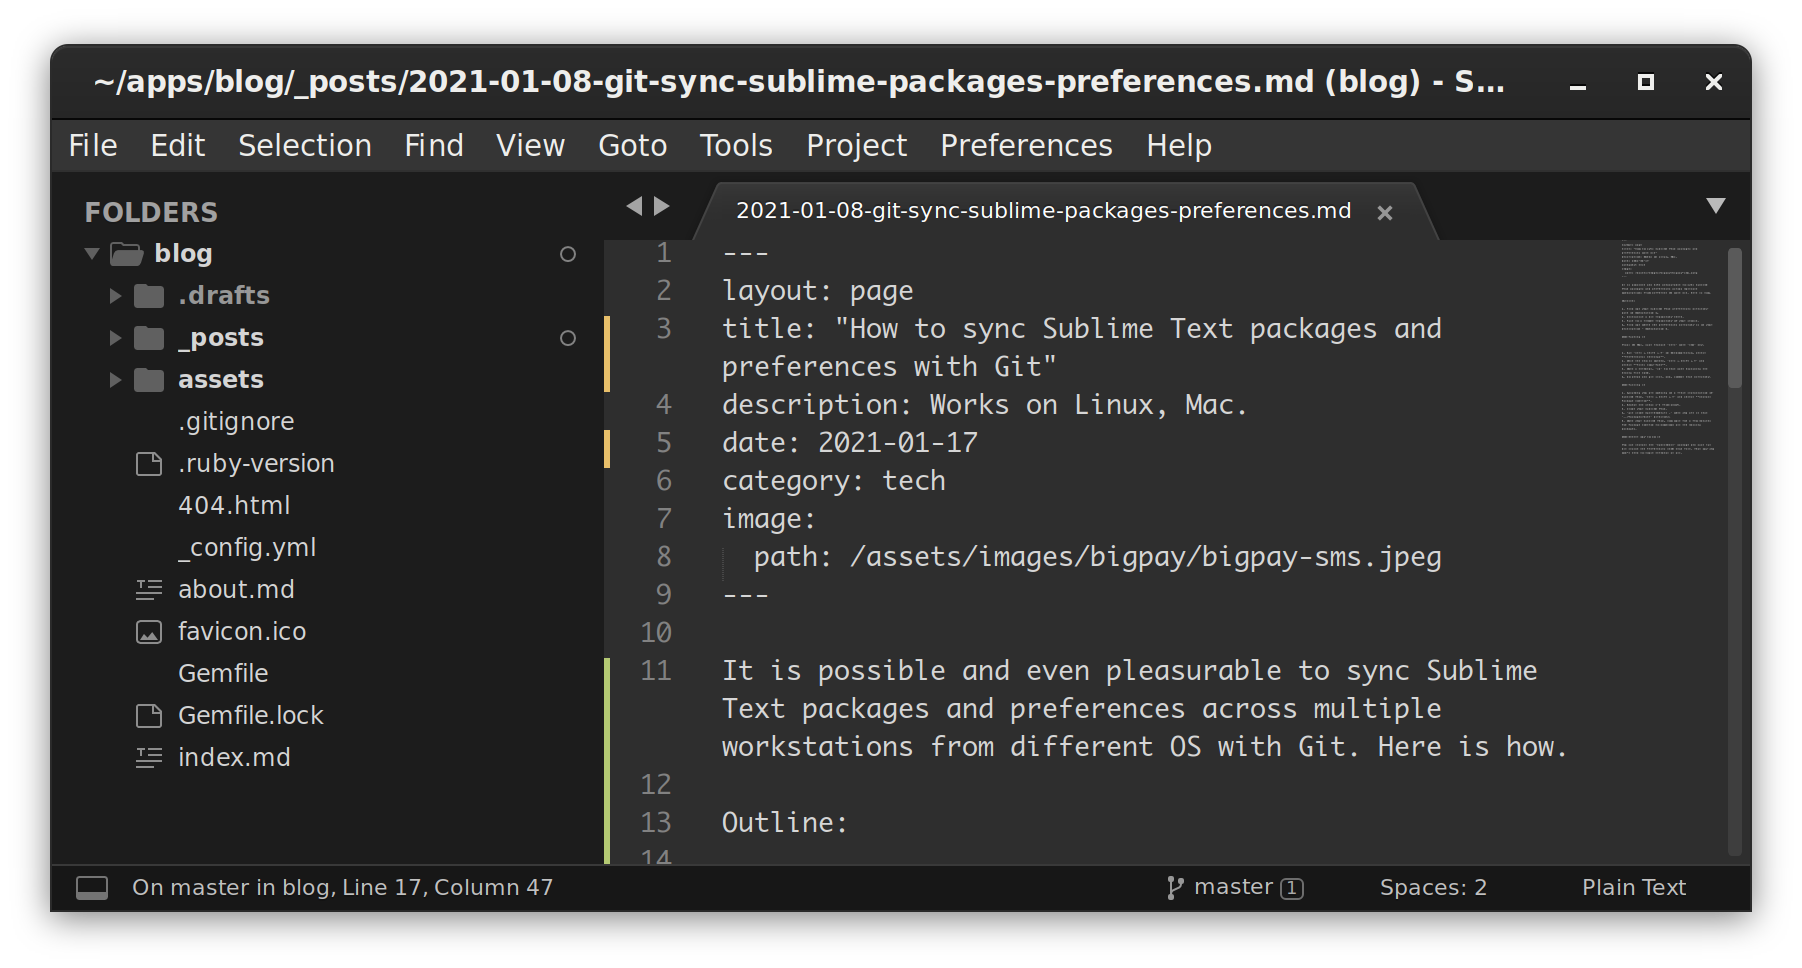The width and height of the screenshot is (1802, 968).
Task: Click the file icon beside Gemfile.lock
Action: click(148, 715)
